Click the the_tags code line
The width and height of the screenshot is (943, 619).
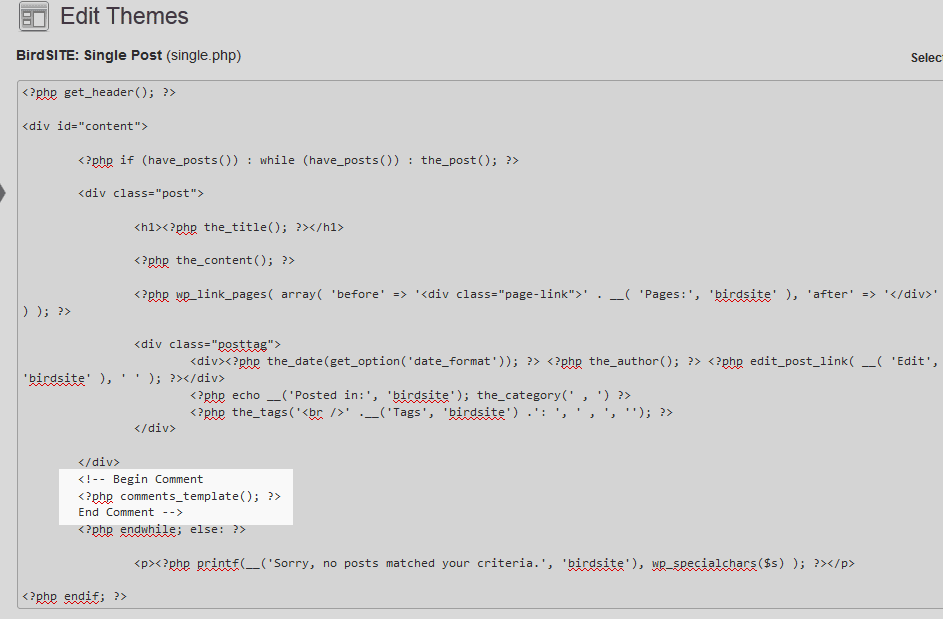431,412
